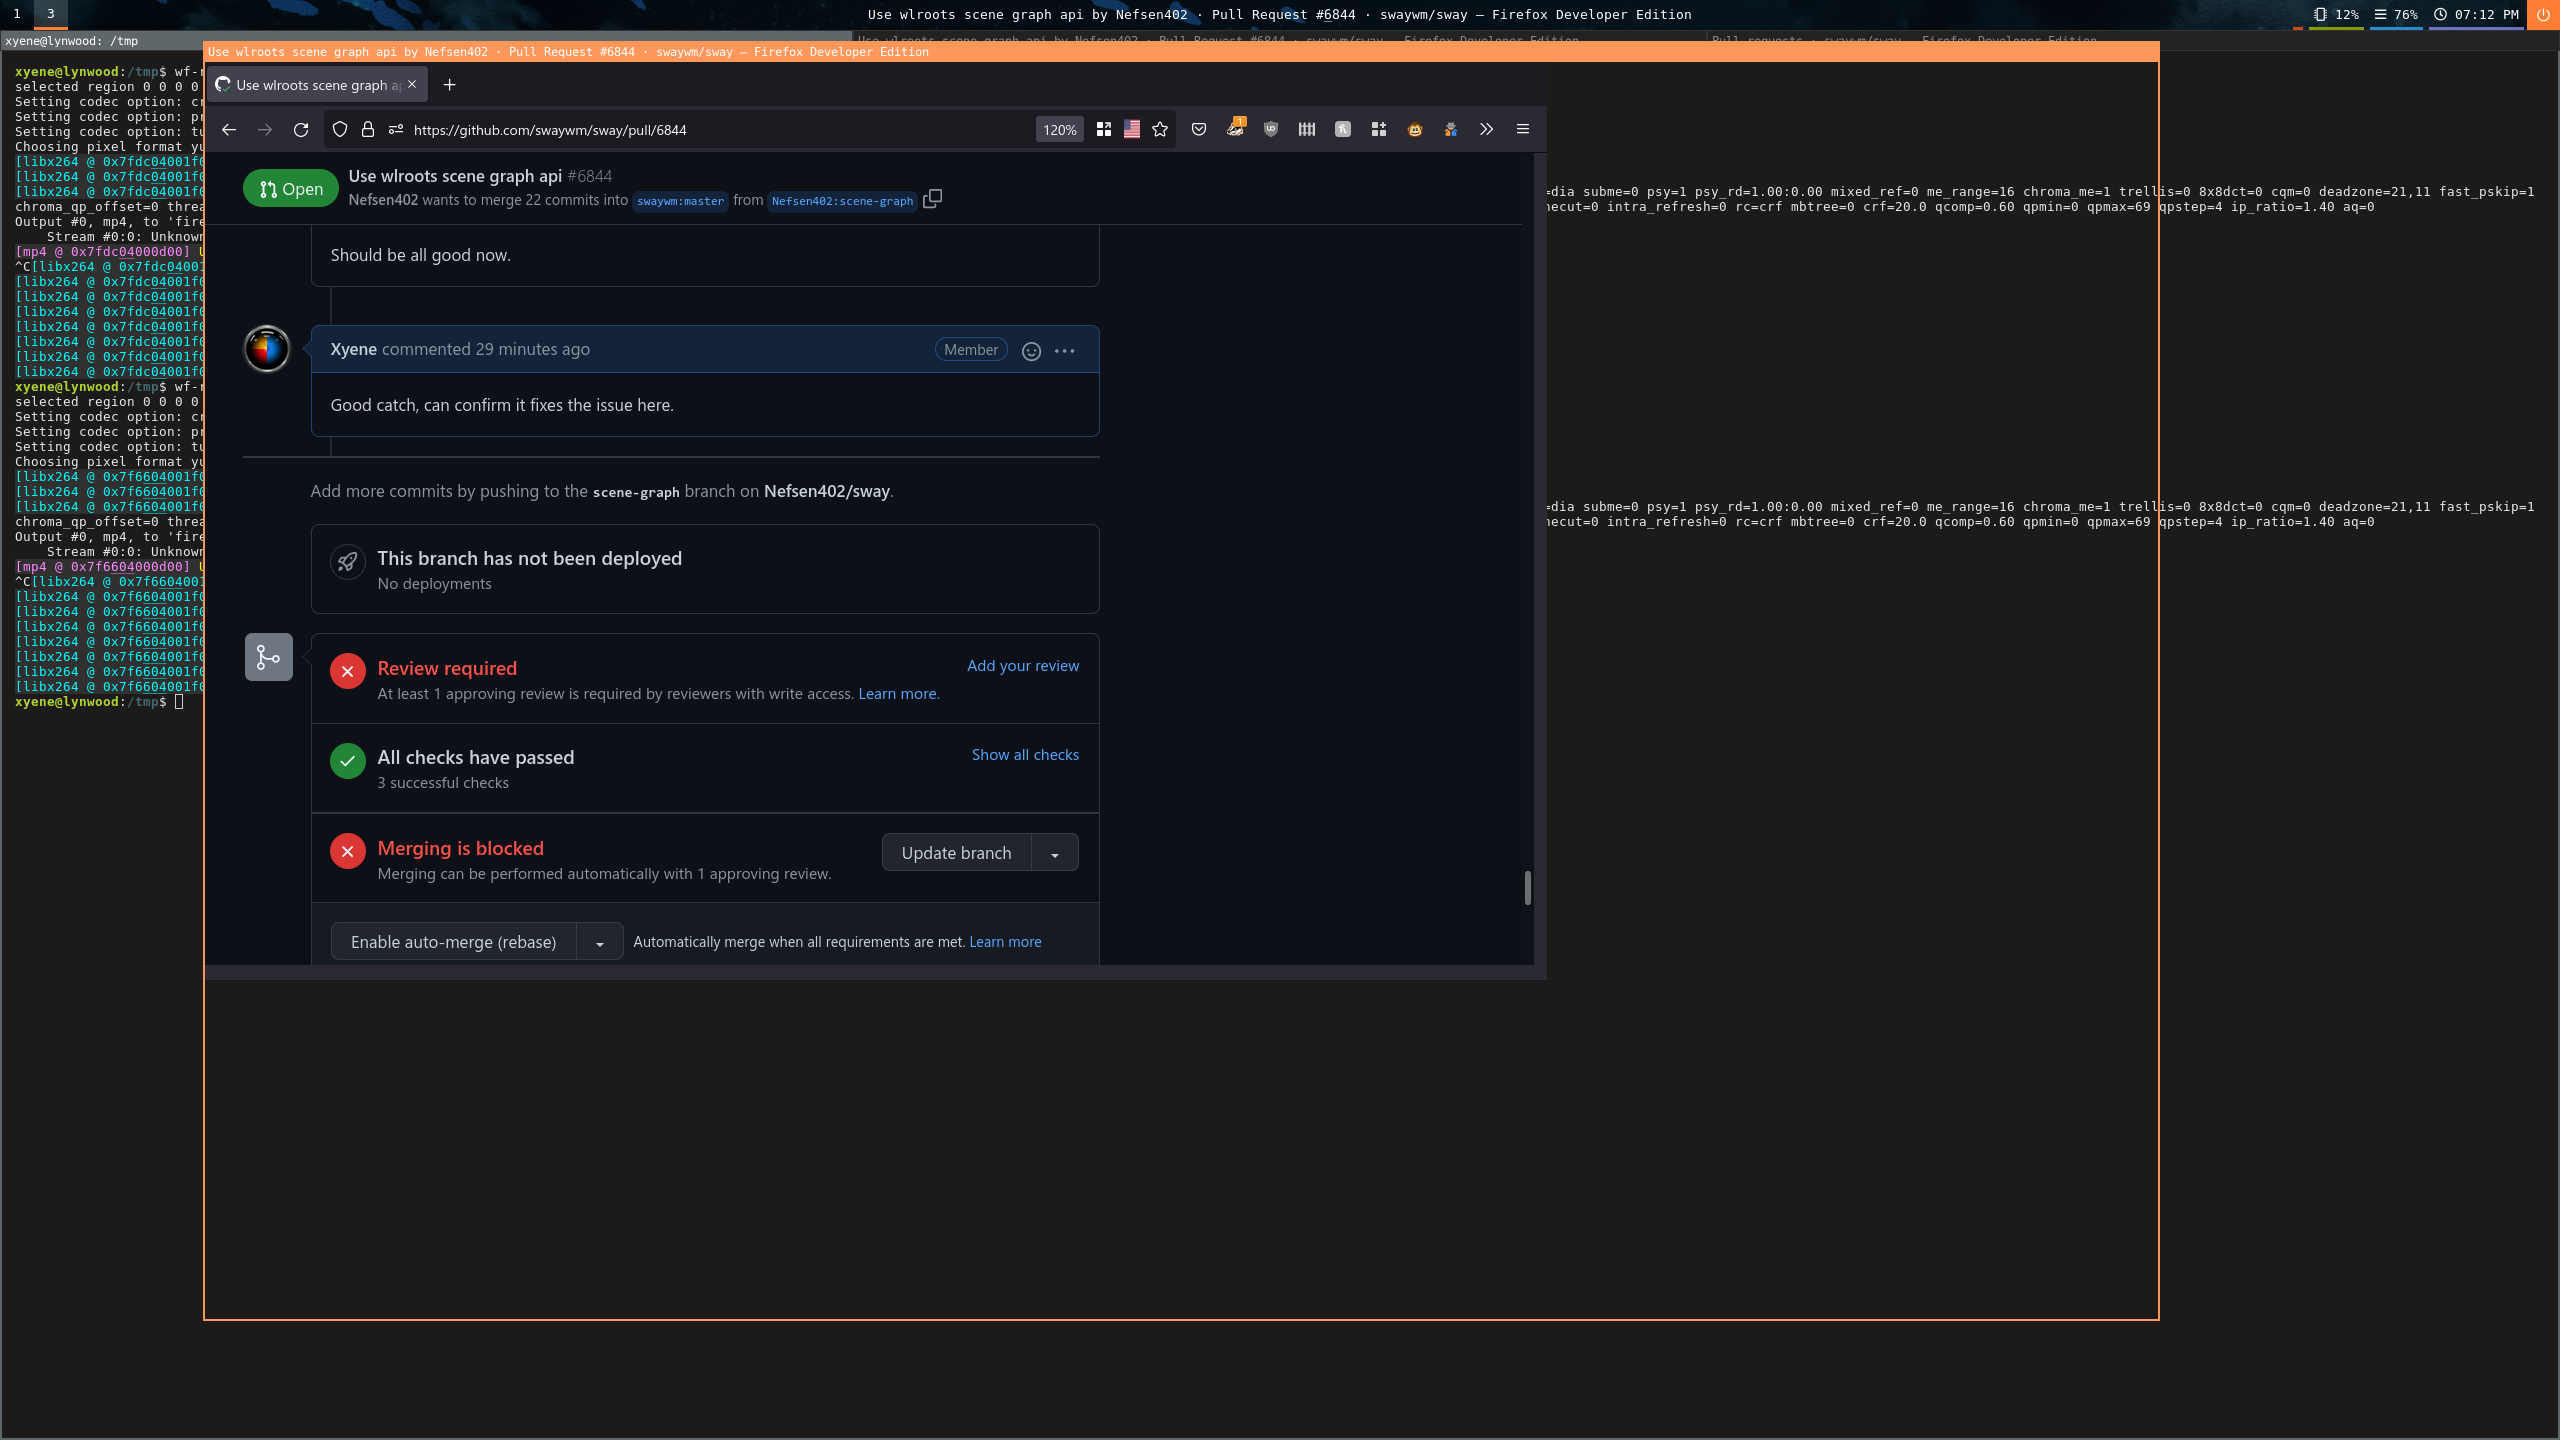Open site tracking protection shield icon
Viewport: 2560px width, 1440px height.
coord(340,130)
